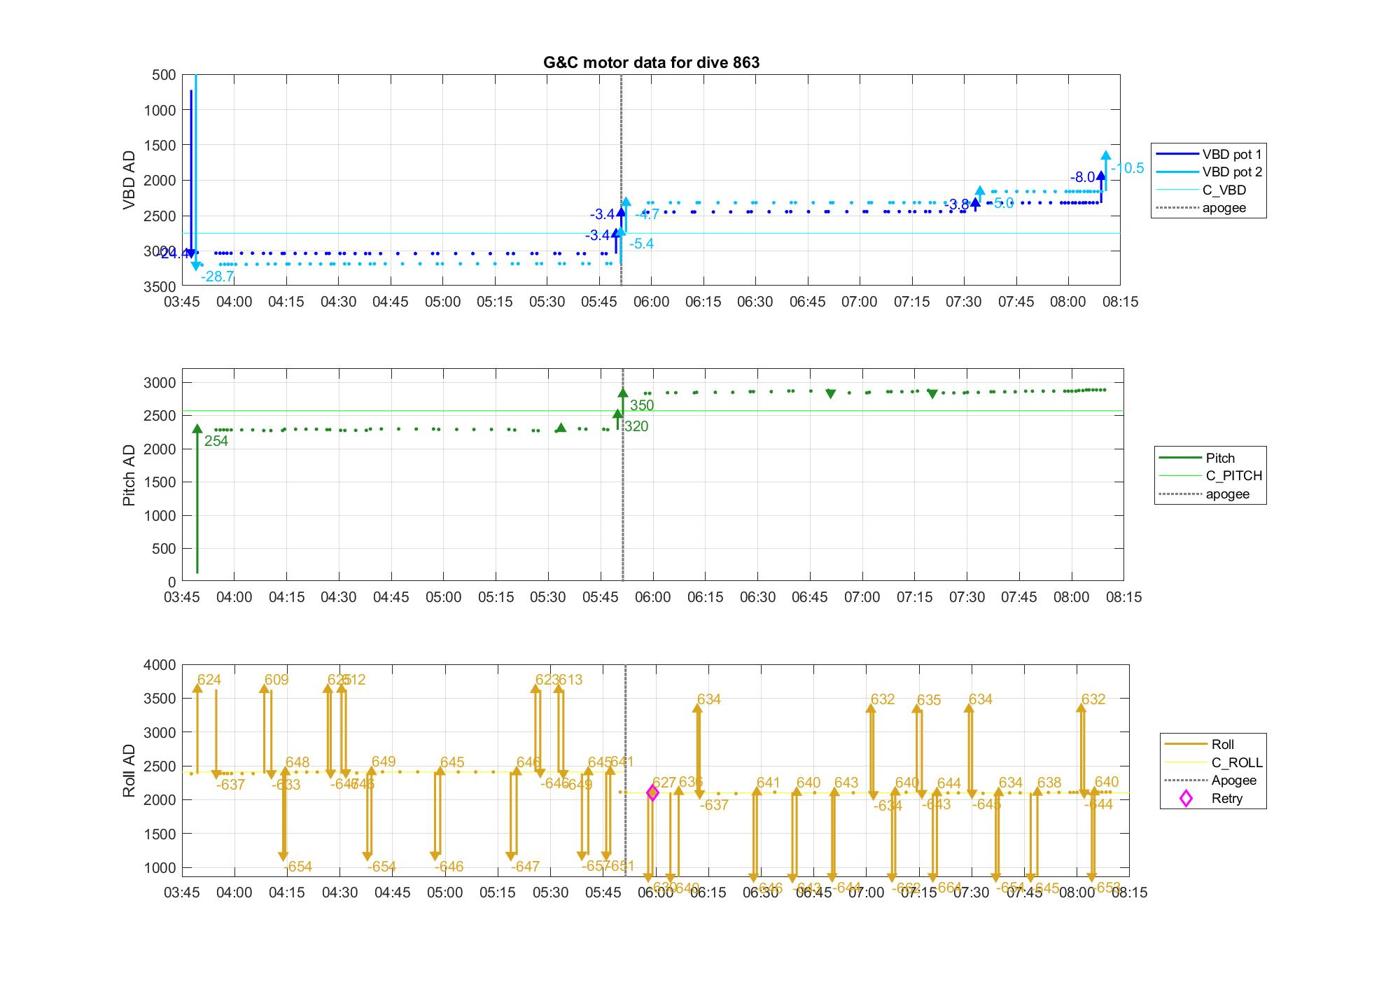
Task: Click the "500" y-axis tick on VBD plot
Action: click(x=164, y=75)
